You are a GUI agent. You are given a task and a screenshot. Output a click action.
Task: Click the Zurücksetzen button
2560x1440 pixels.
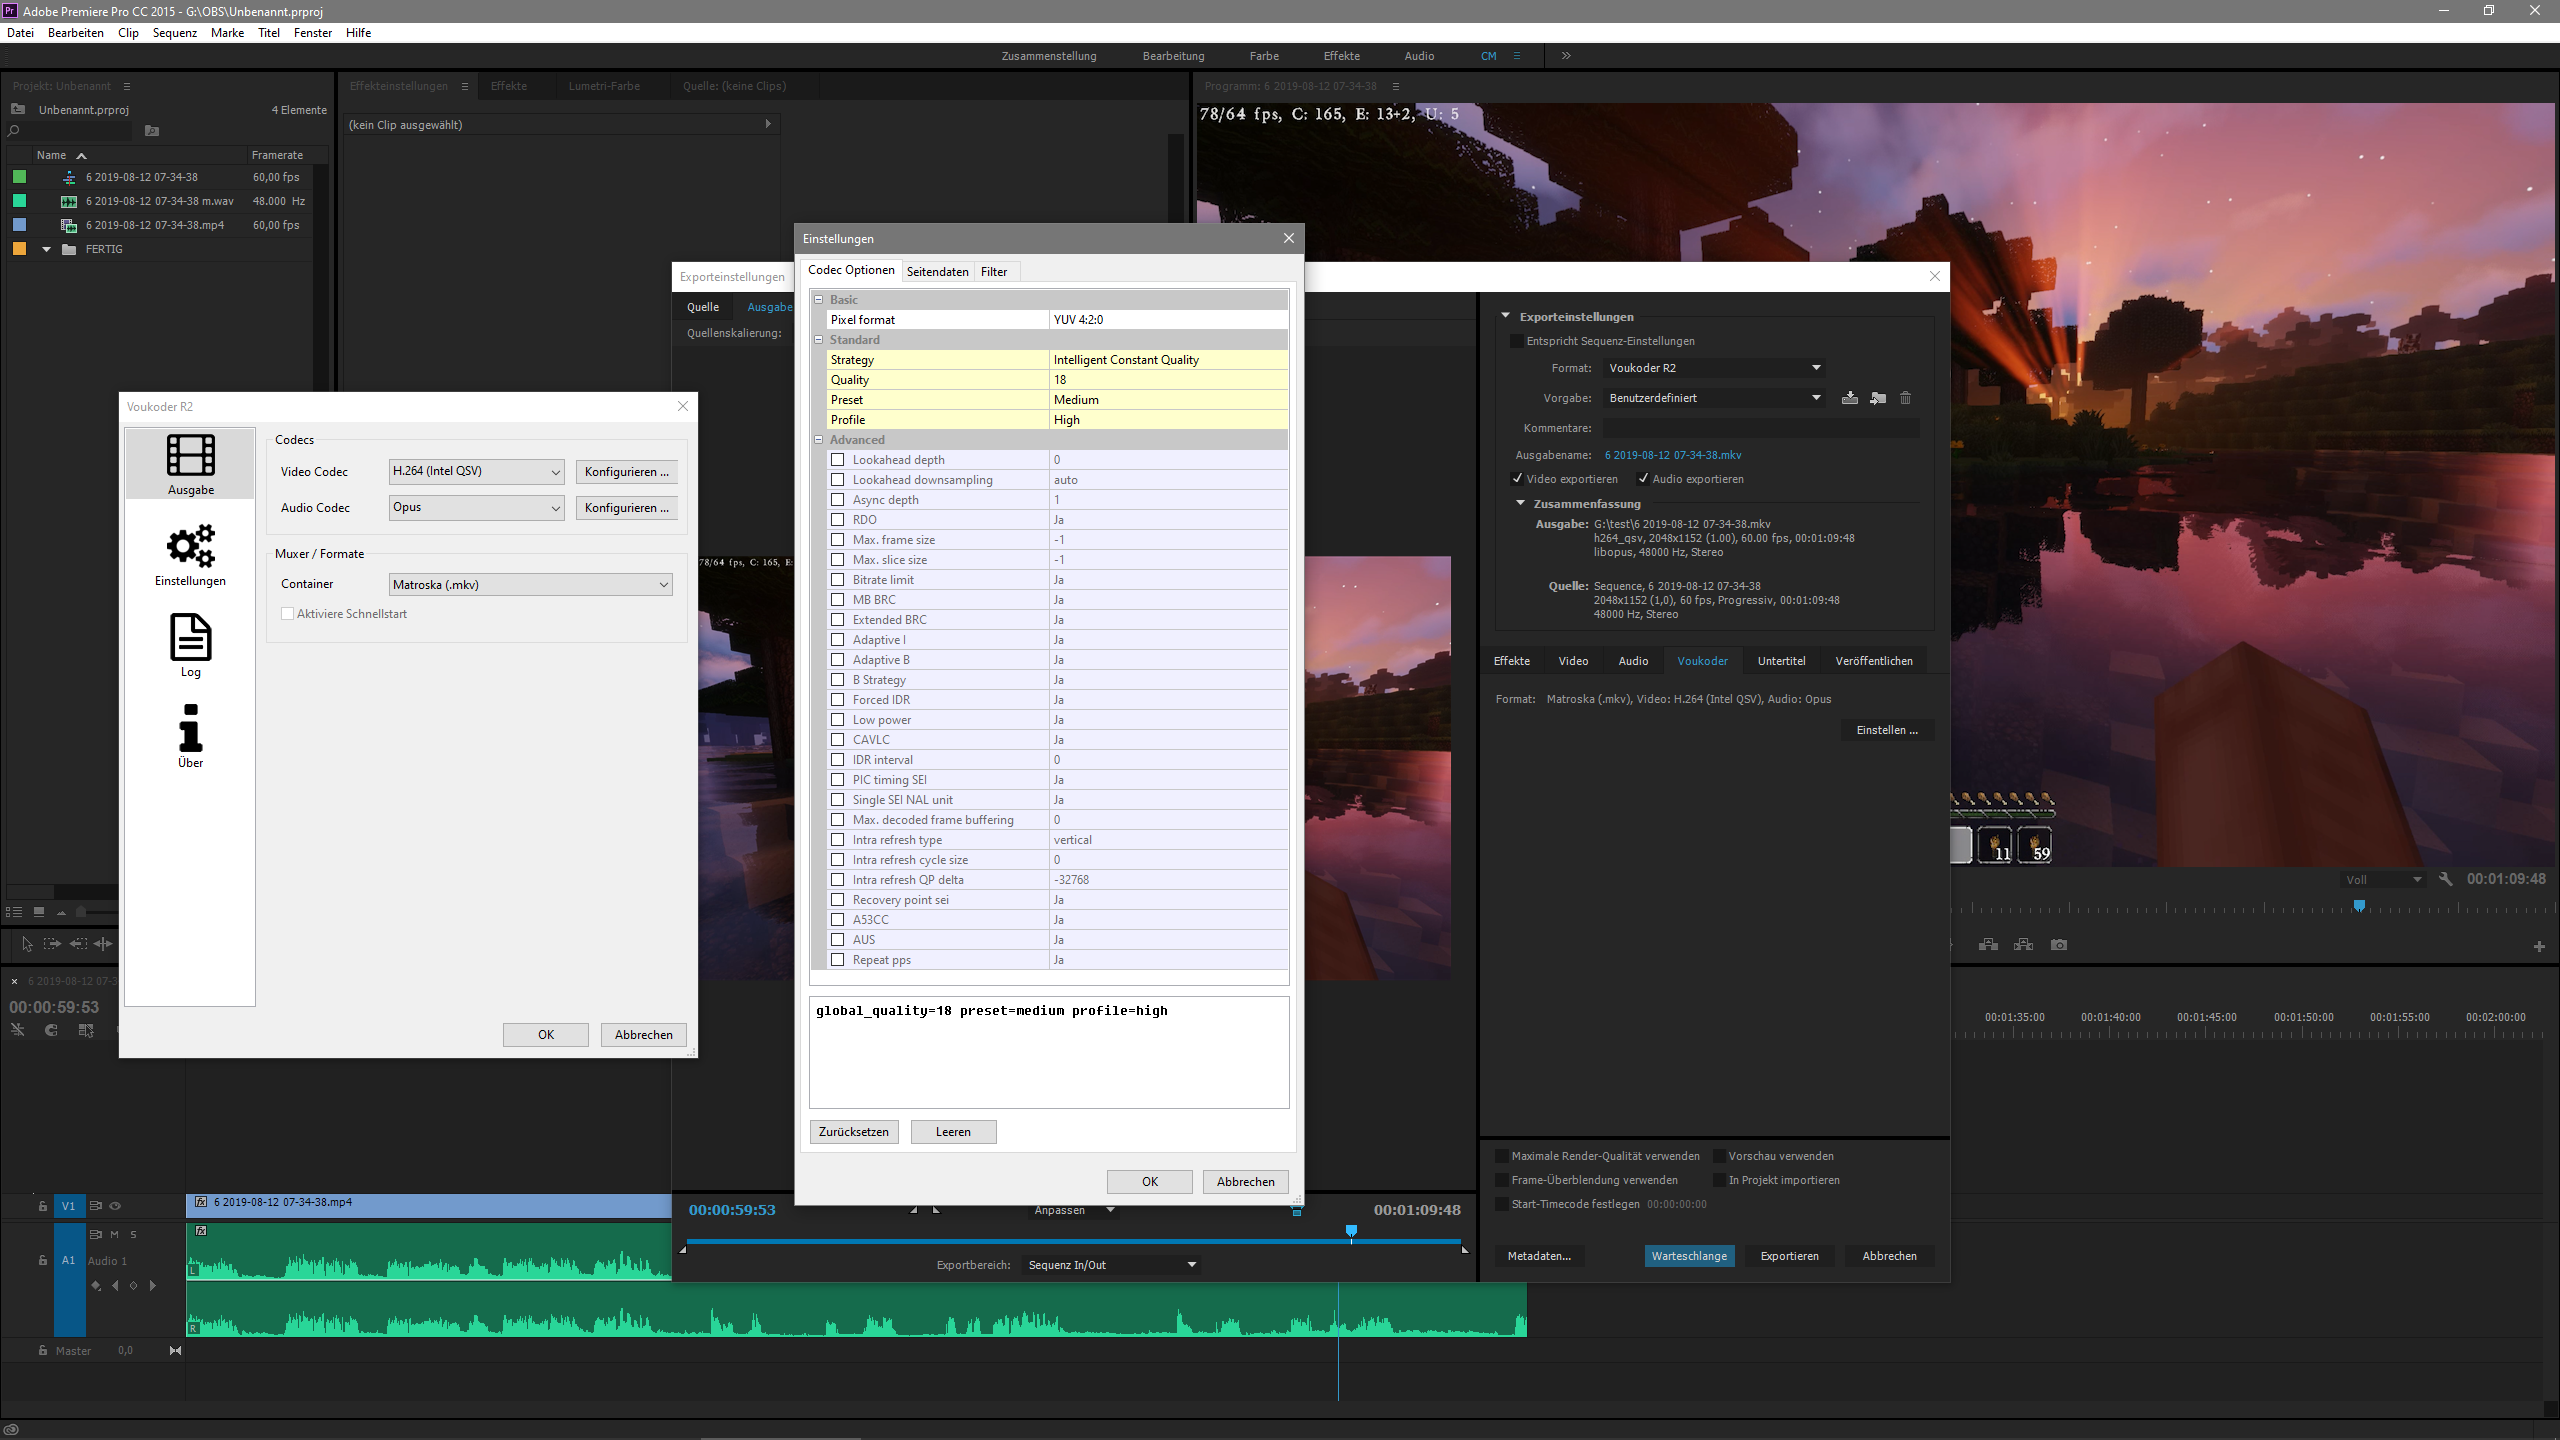point(853,1132)
